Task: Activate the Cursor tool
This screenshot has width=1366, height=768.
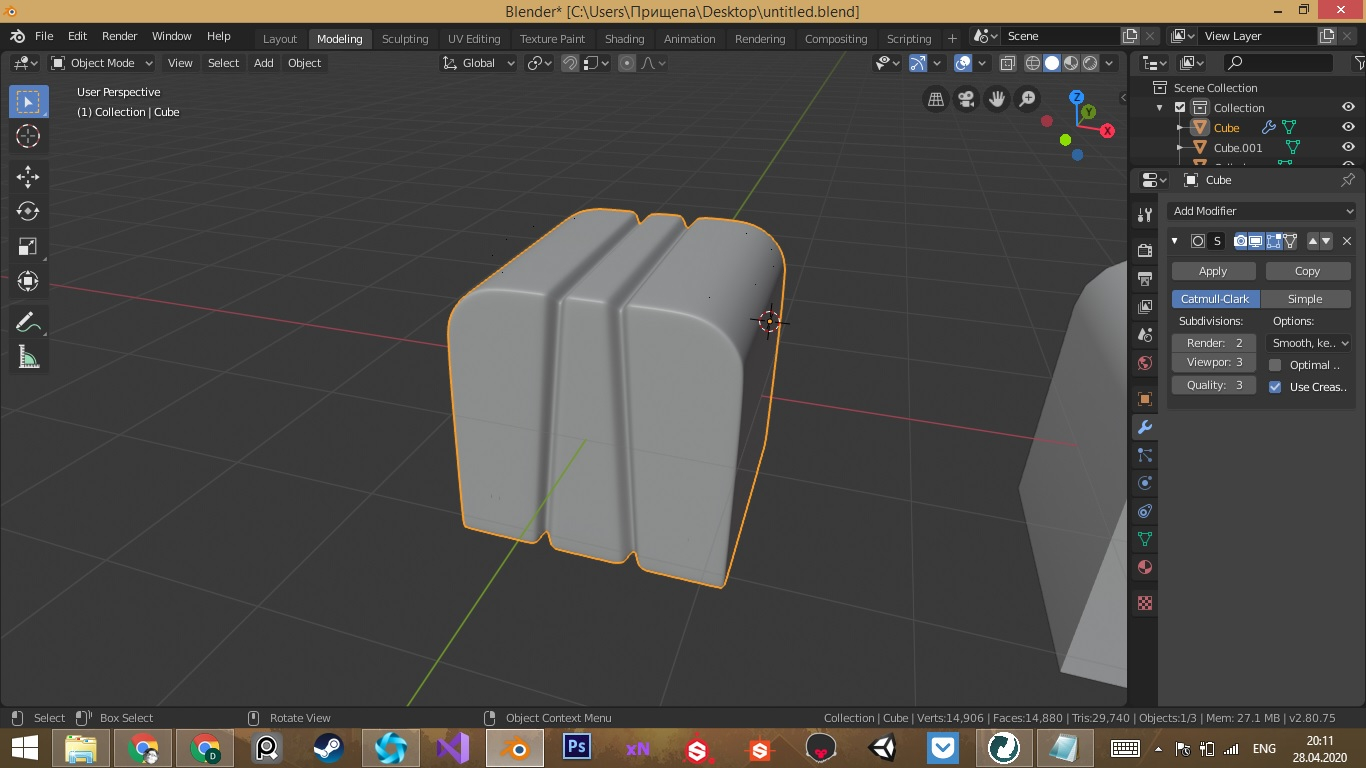Action: pyautogui.click(x=28, y=137)
